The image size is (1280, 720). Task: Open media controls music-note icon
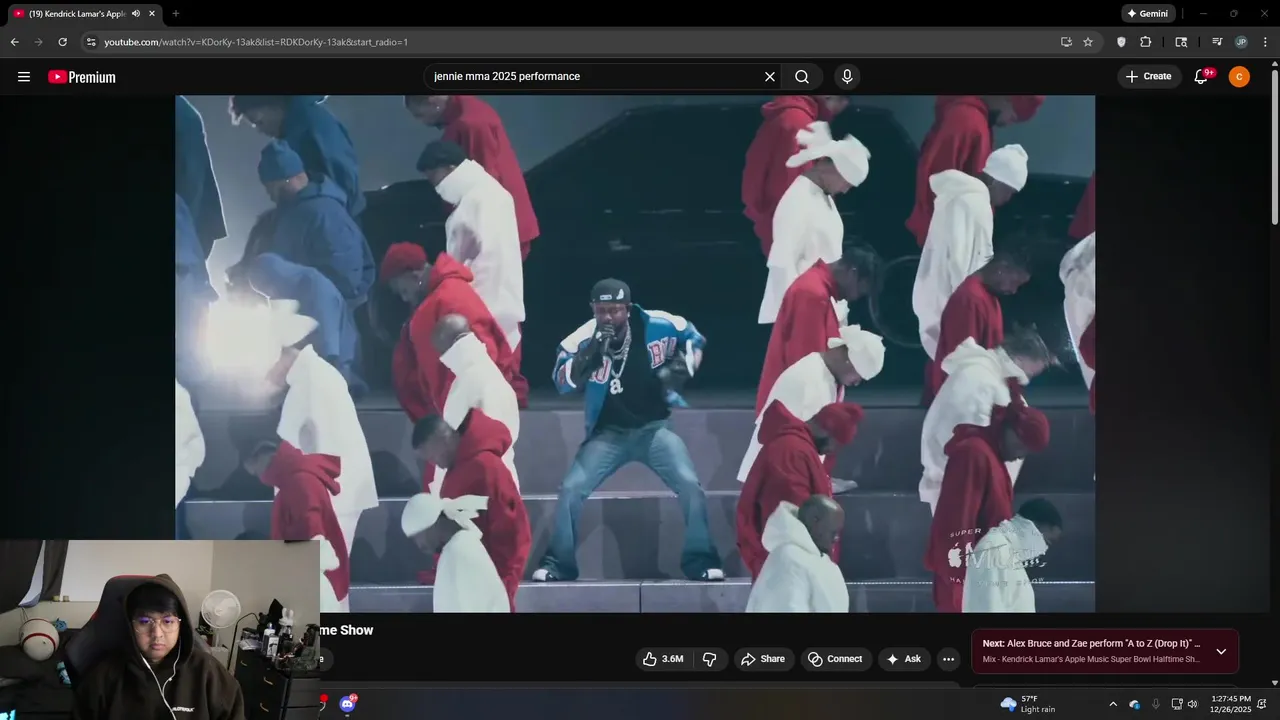[x=1217, y=42]
